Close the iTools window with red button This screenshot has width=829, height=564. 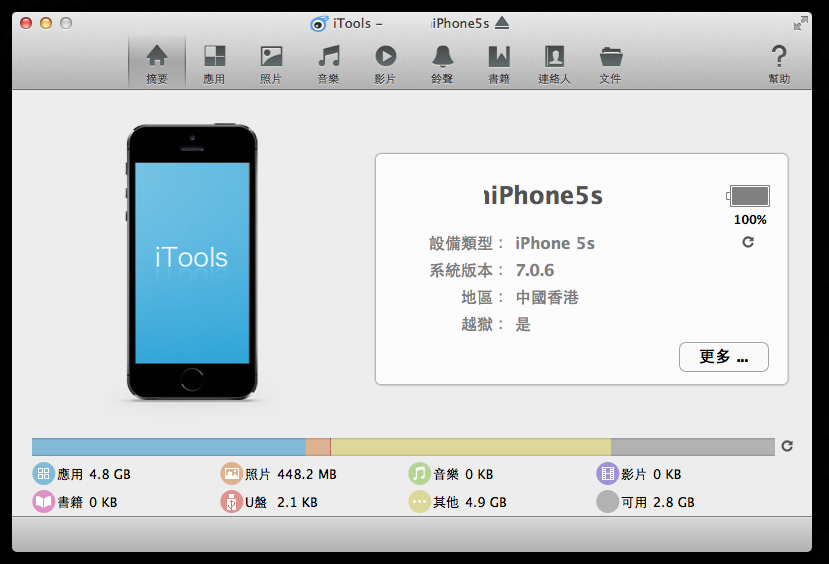[26, 23]
